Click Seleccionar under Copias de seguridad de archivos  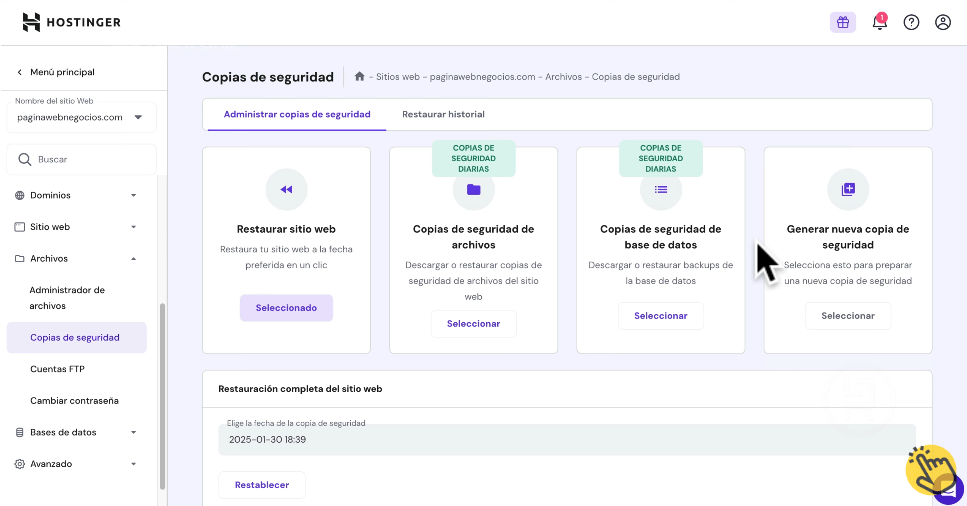pyautogui.click(x=474, y=324)
